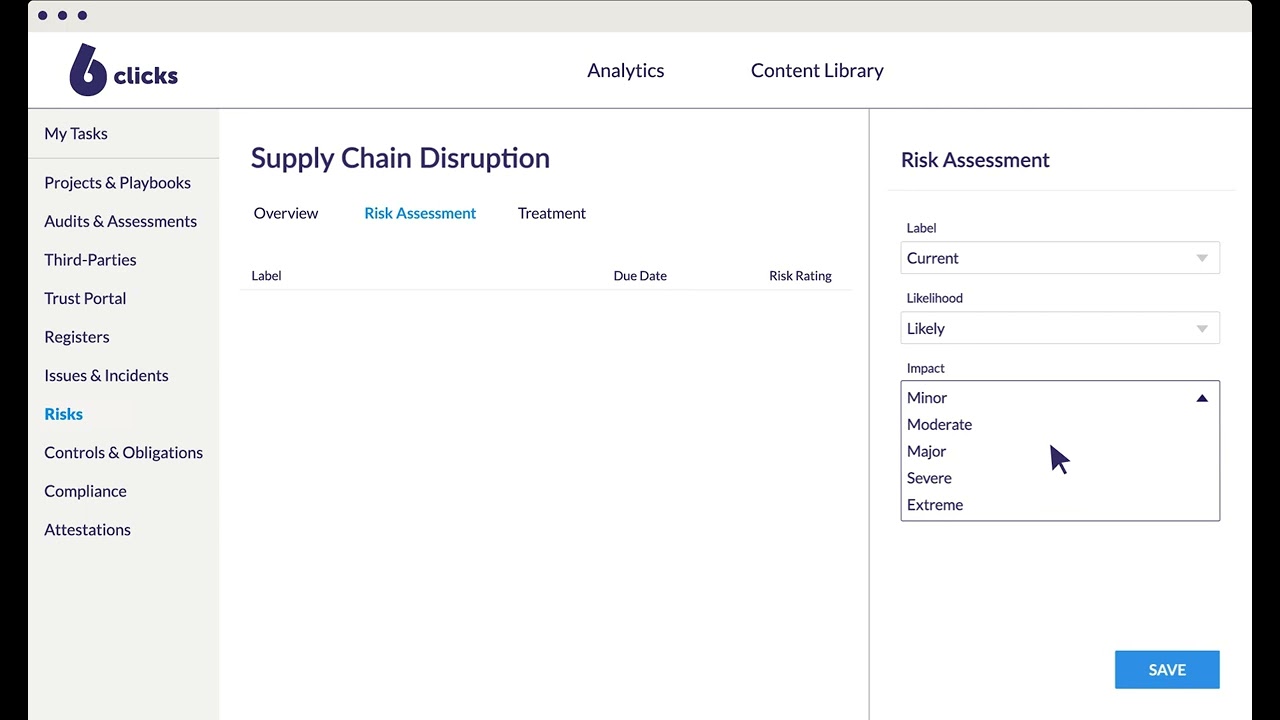Select Moderate impact option
This screenshot has height=720, width=1280.
point(939,424)
